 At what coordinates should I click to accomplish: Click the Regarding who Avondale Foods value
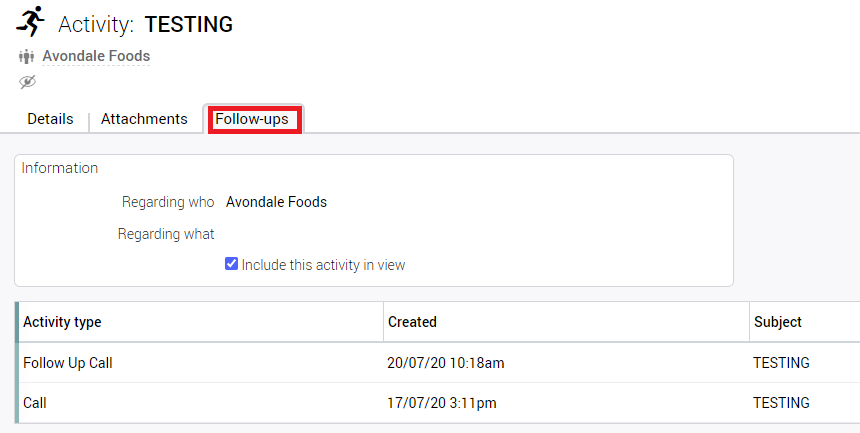276,202
